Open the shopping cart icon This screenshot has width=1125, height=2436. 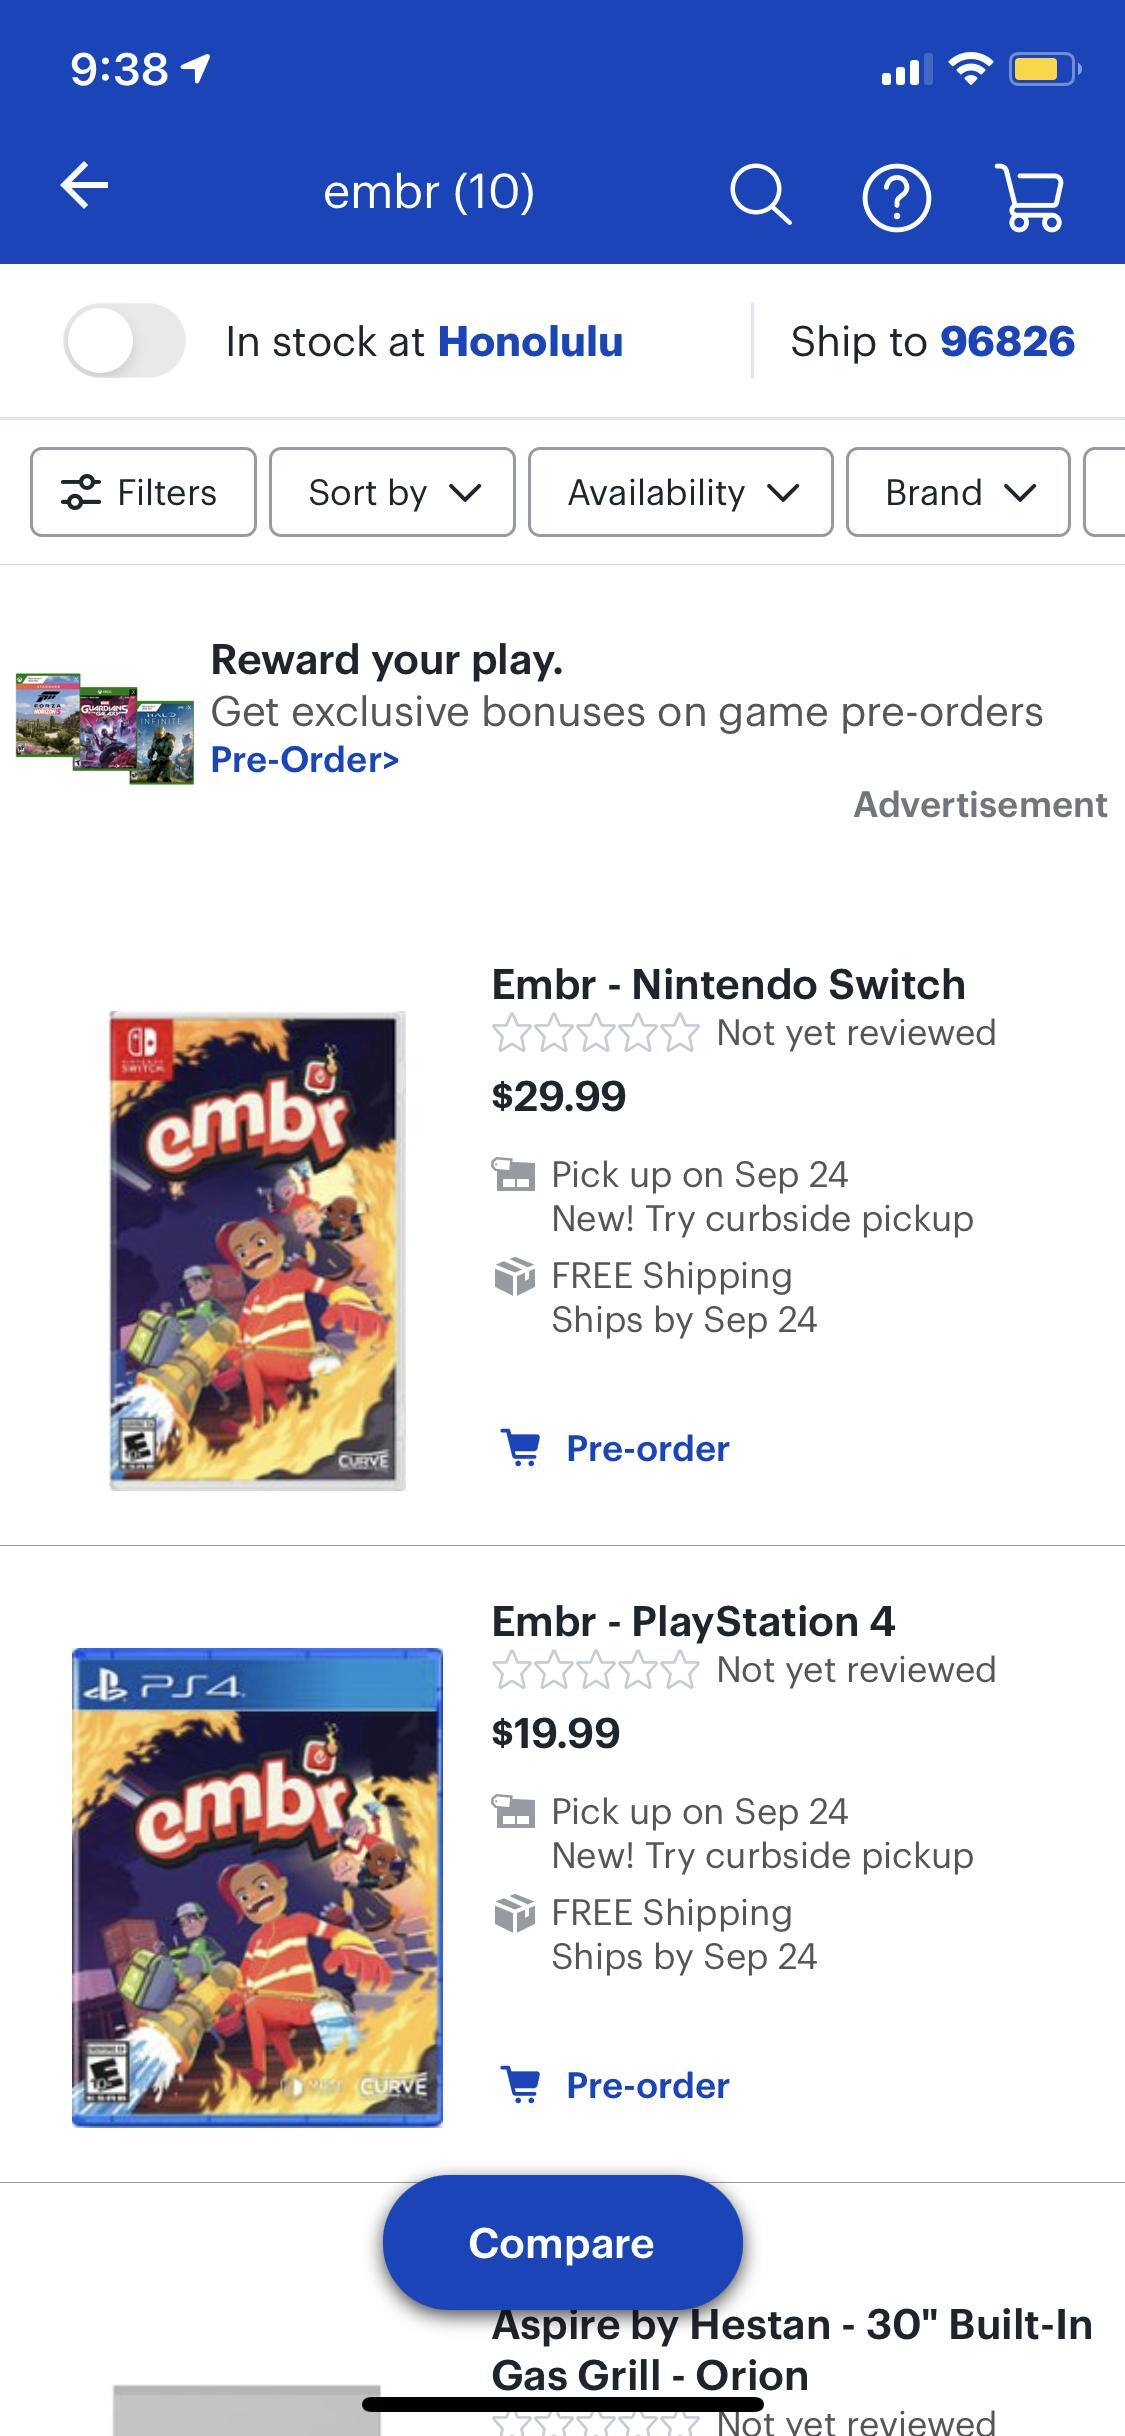point(1030,198)
